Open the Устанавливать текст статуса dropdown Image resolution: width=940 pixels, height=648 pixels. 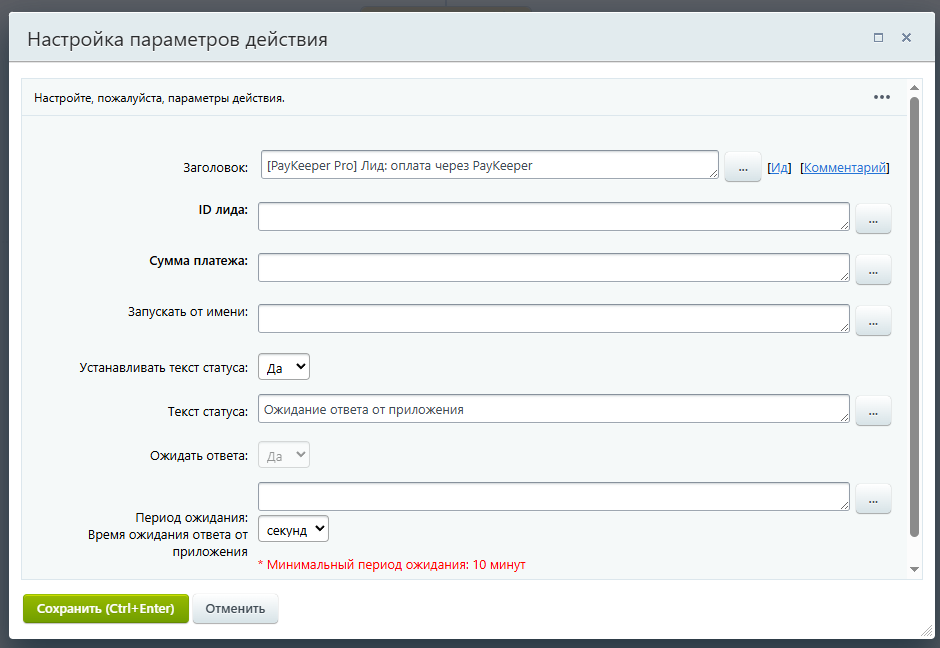[284, 368]
